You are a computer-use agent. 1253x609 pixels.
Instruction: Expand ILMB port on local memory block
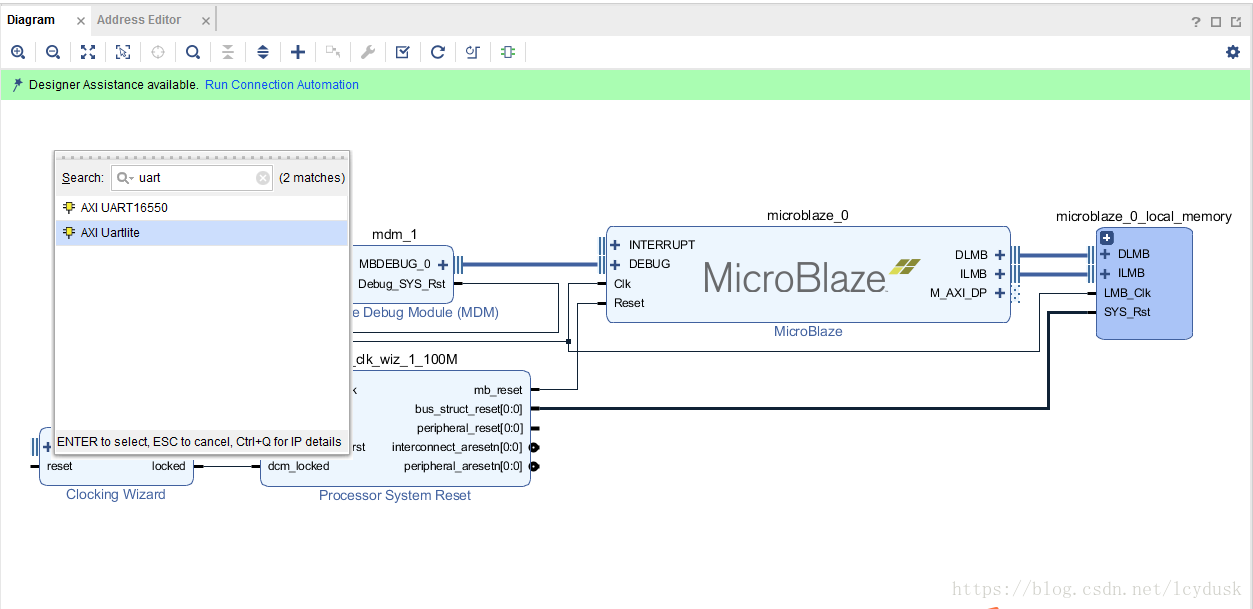pyautogui.click(x=1105, y=273)
